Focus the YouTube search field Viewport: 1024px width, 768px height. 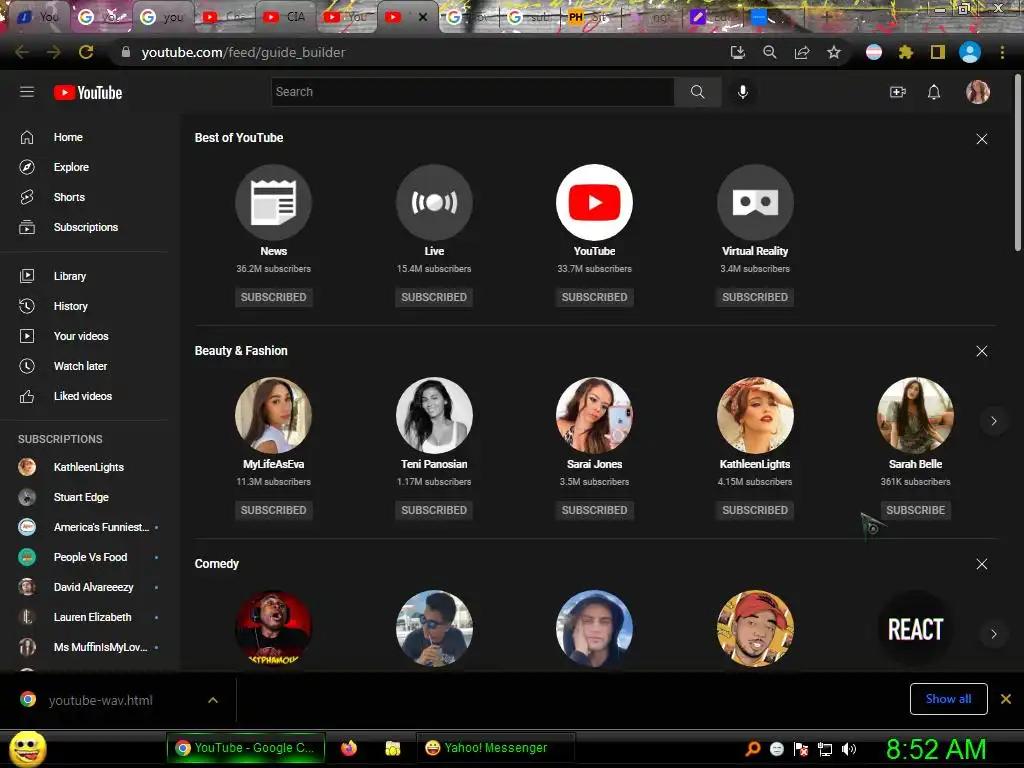[x=473, y=92]
